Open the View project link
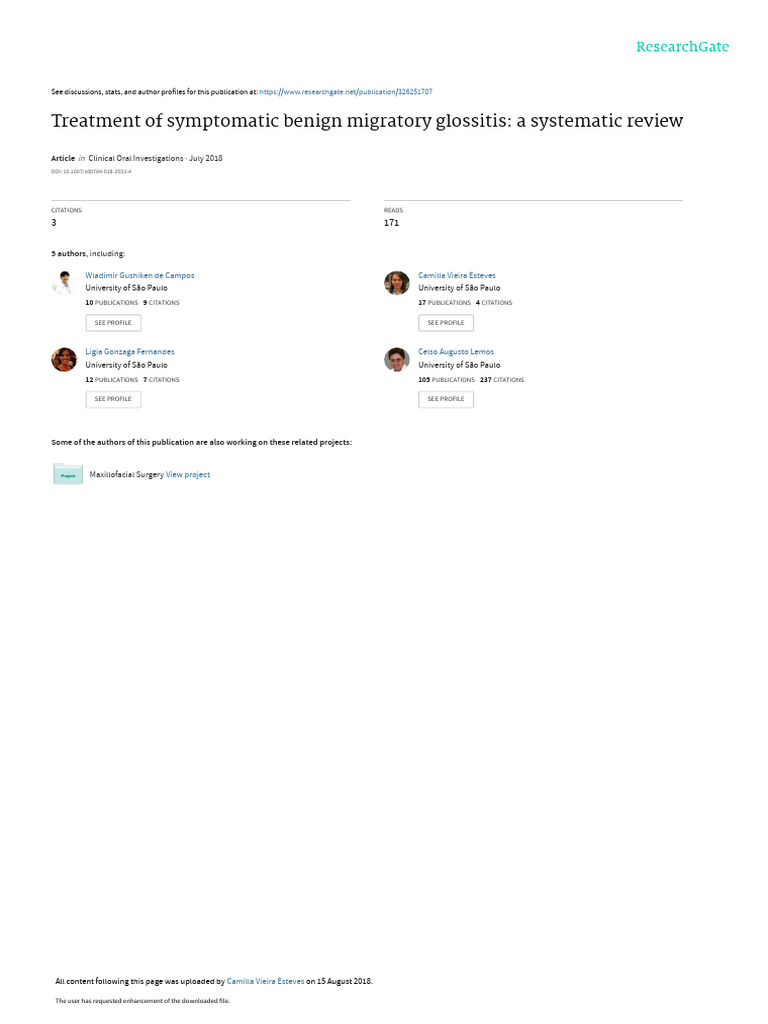 [x=188, y=475]
